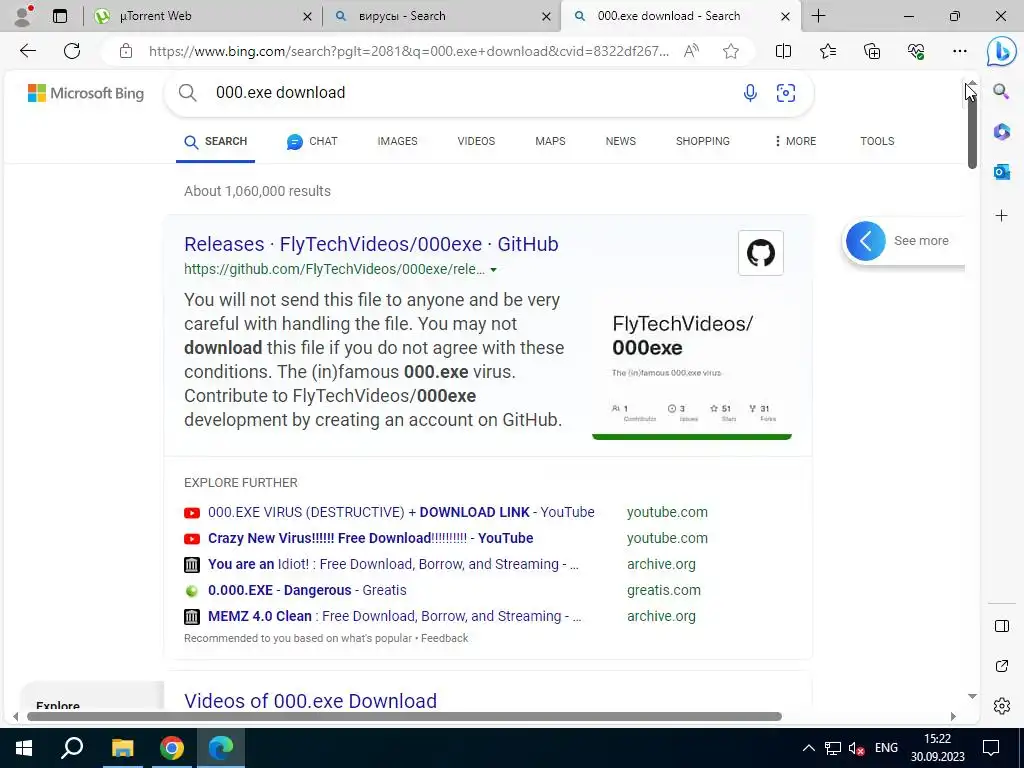
Task: View site information lock icon
Action: pos(126,51)
